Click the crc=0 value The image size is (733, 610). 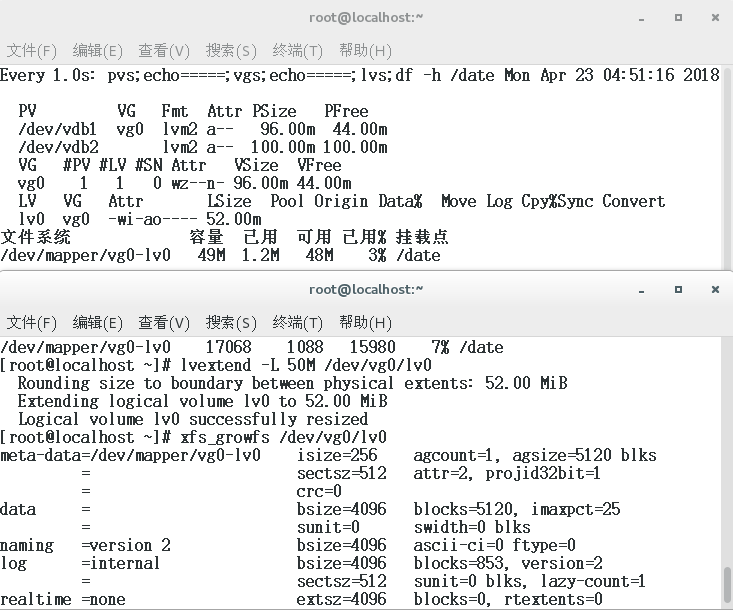(x=319, y=491)
